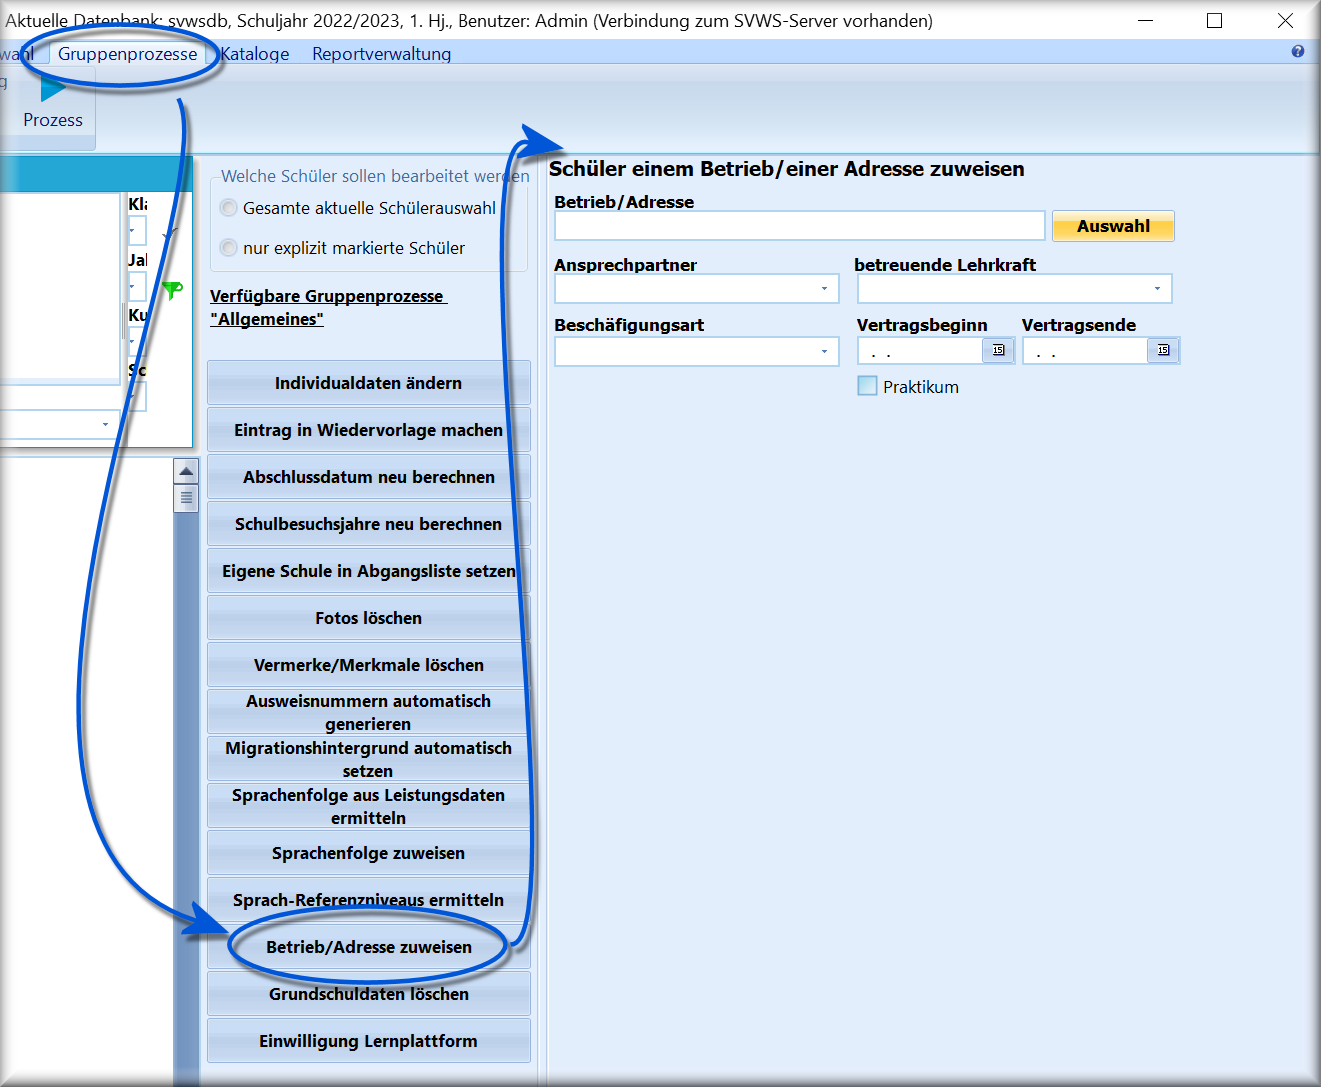The width and height of the screenshot is (1321, 1087).
Task: Select Gesamte aktuelle Schülerauswahl radio option
Action: pyautogui.click(x=229, y=208)
